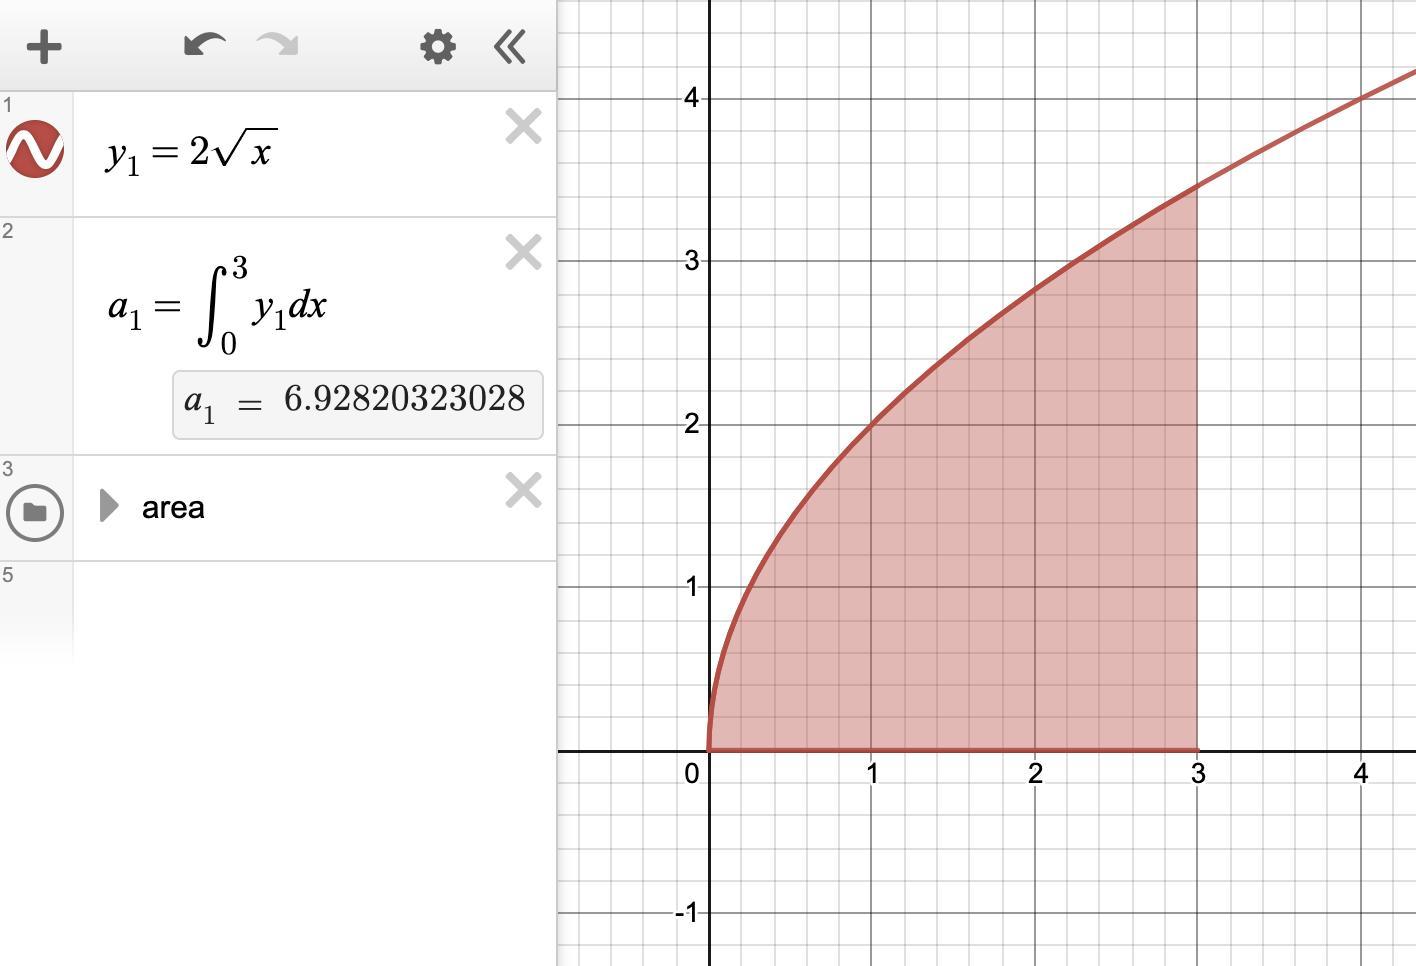Click the area folder icon
This screenshot has width=1416, height=966.
[x=35, y=512]
